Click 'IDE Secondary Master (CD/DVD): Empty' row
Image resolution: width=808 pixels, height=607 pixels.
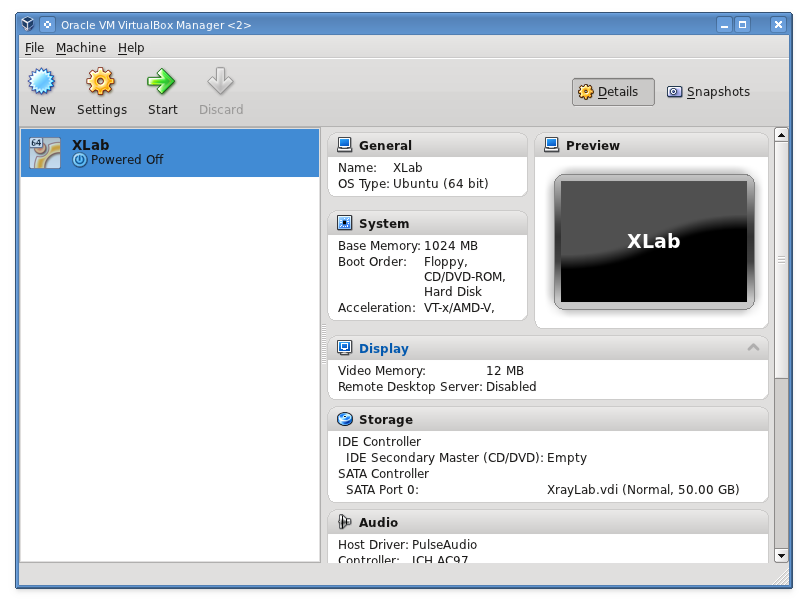(x=466, y=458)
